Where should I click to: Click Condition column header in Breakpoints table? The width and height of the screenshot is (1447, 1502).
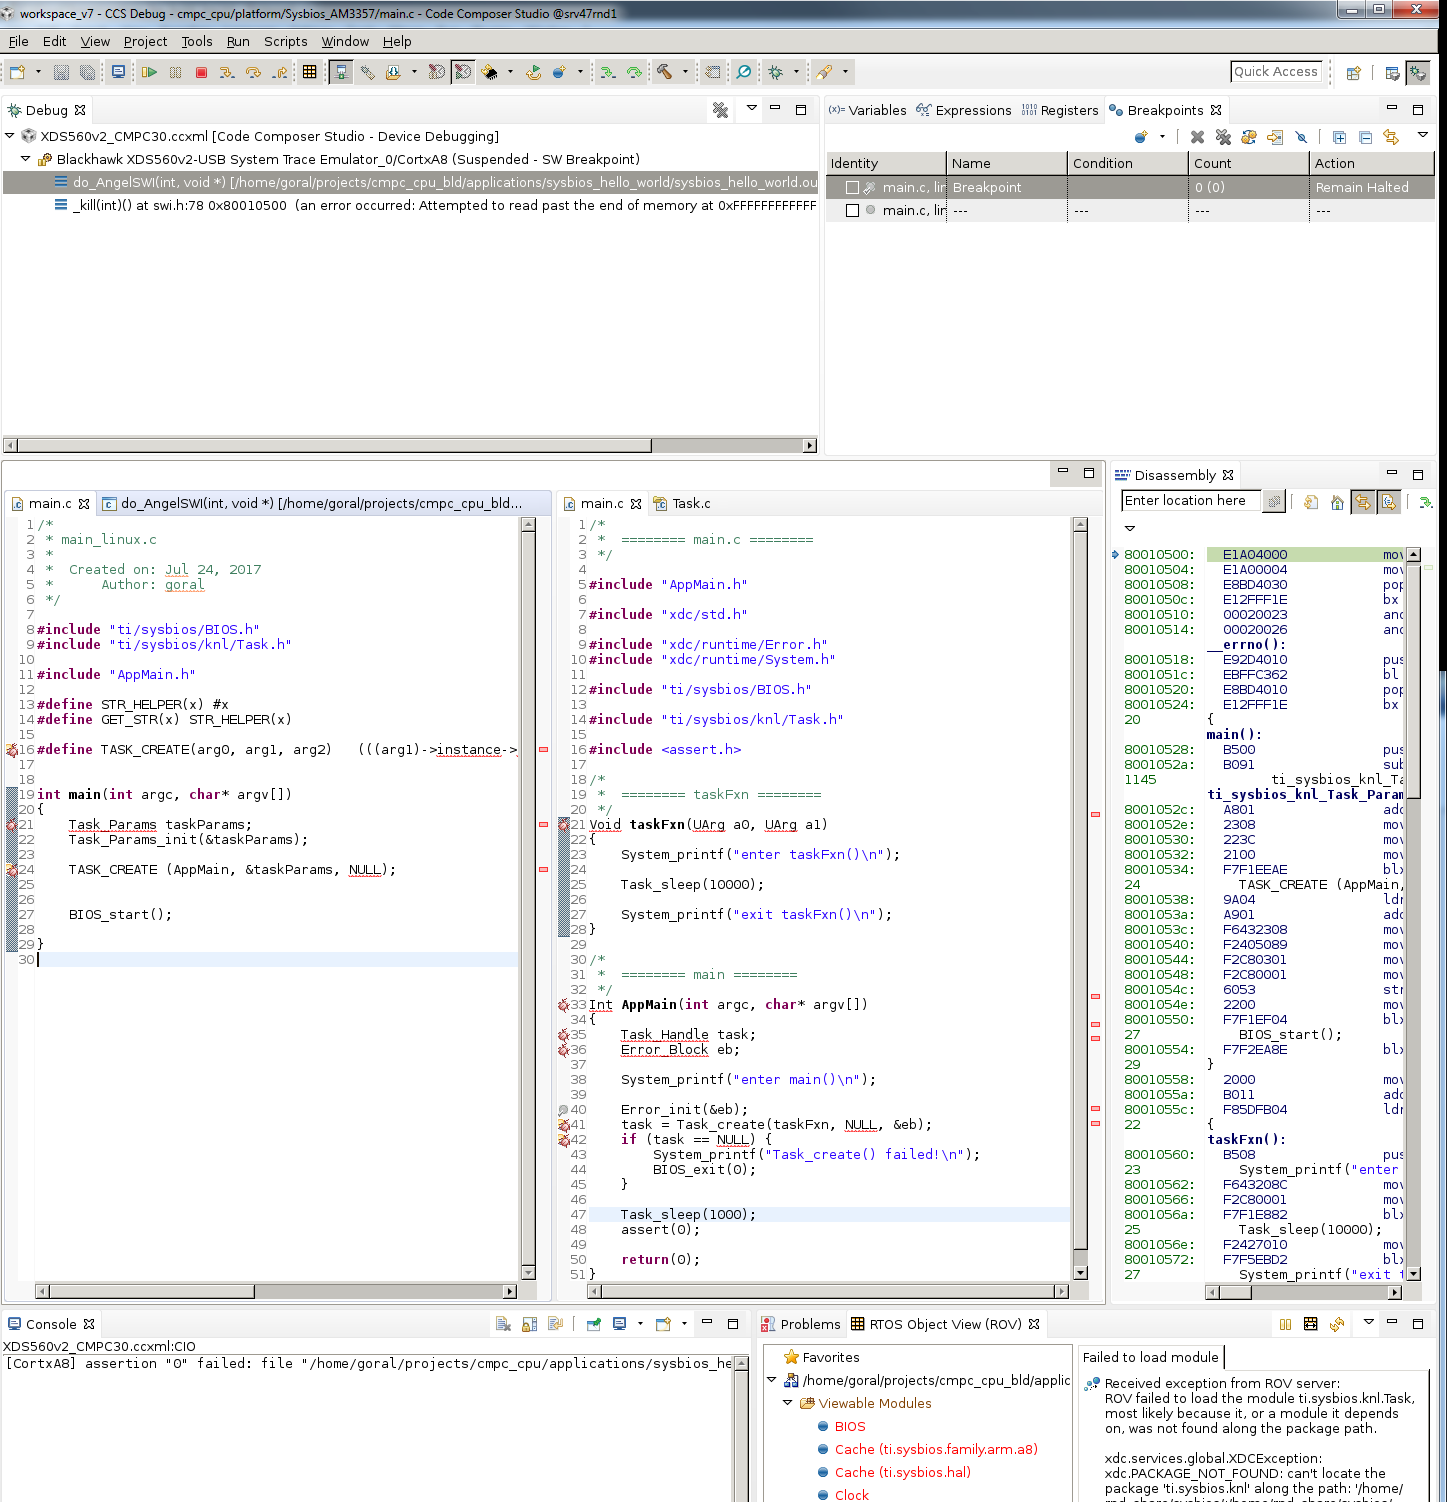pos(1127,163)
